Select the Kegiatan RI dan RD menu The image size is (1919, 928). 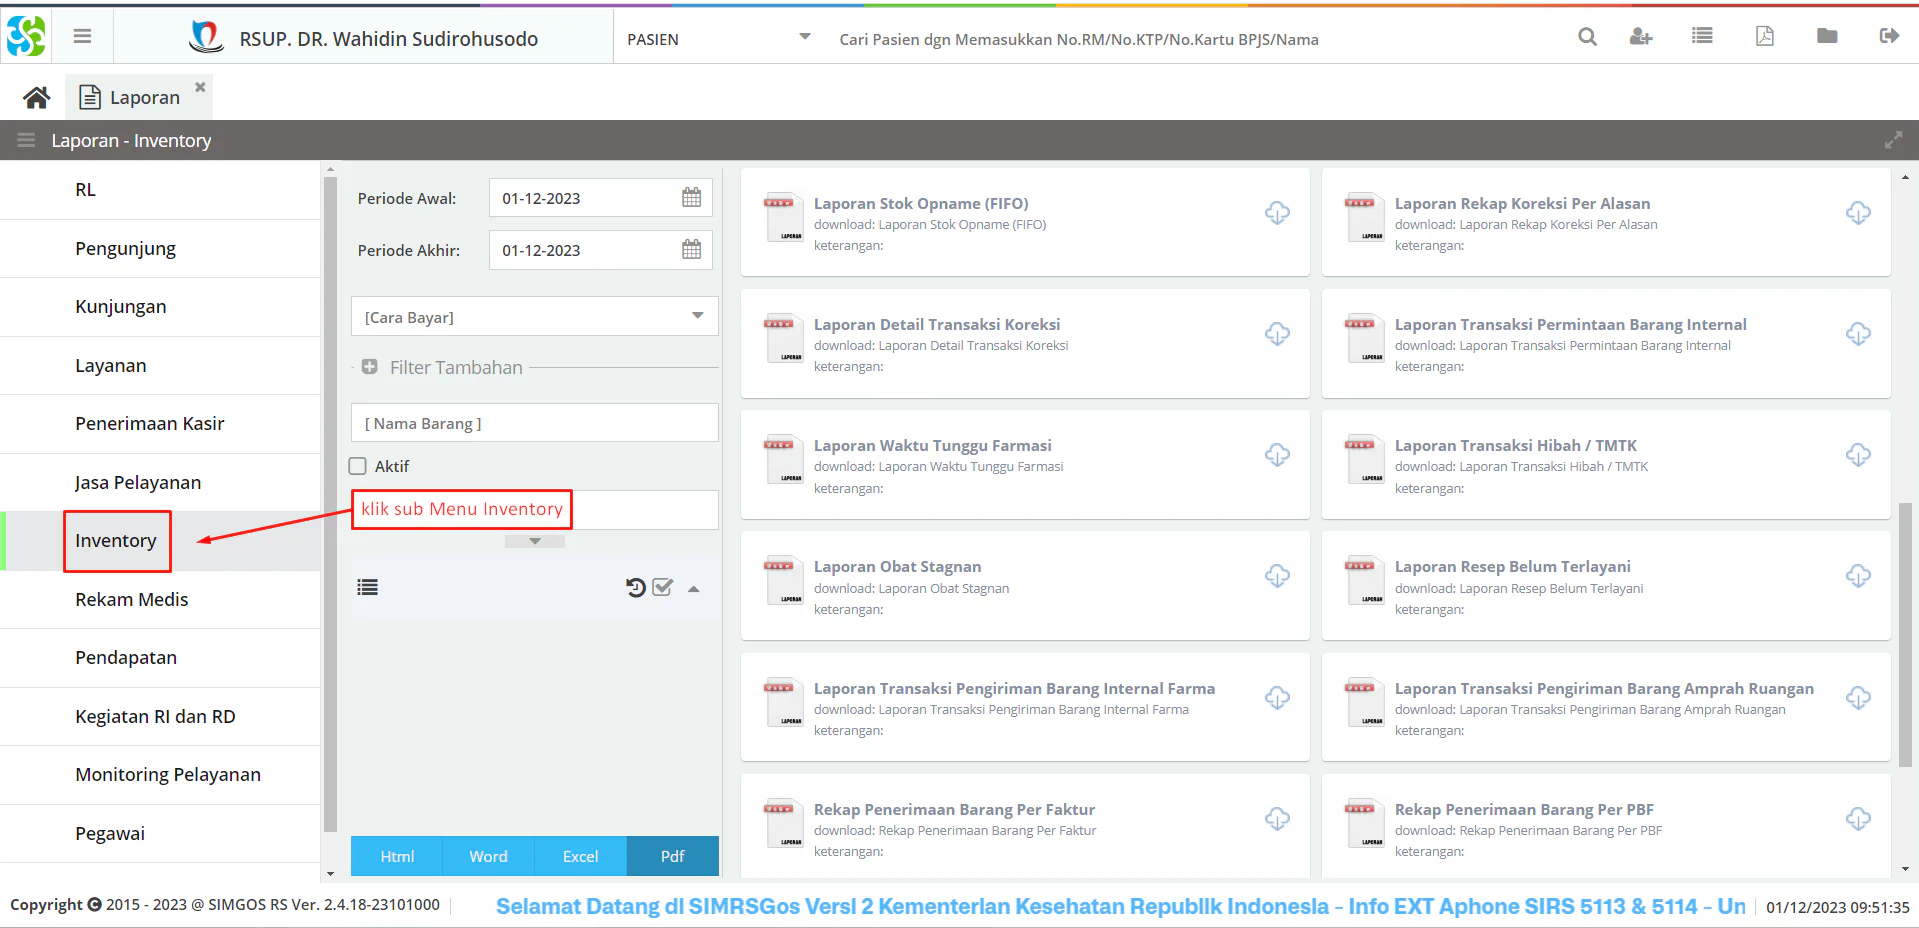click(x=160, y=716)
